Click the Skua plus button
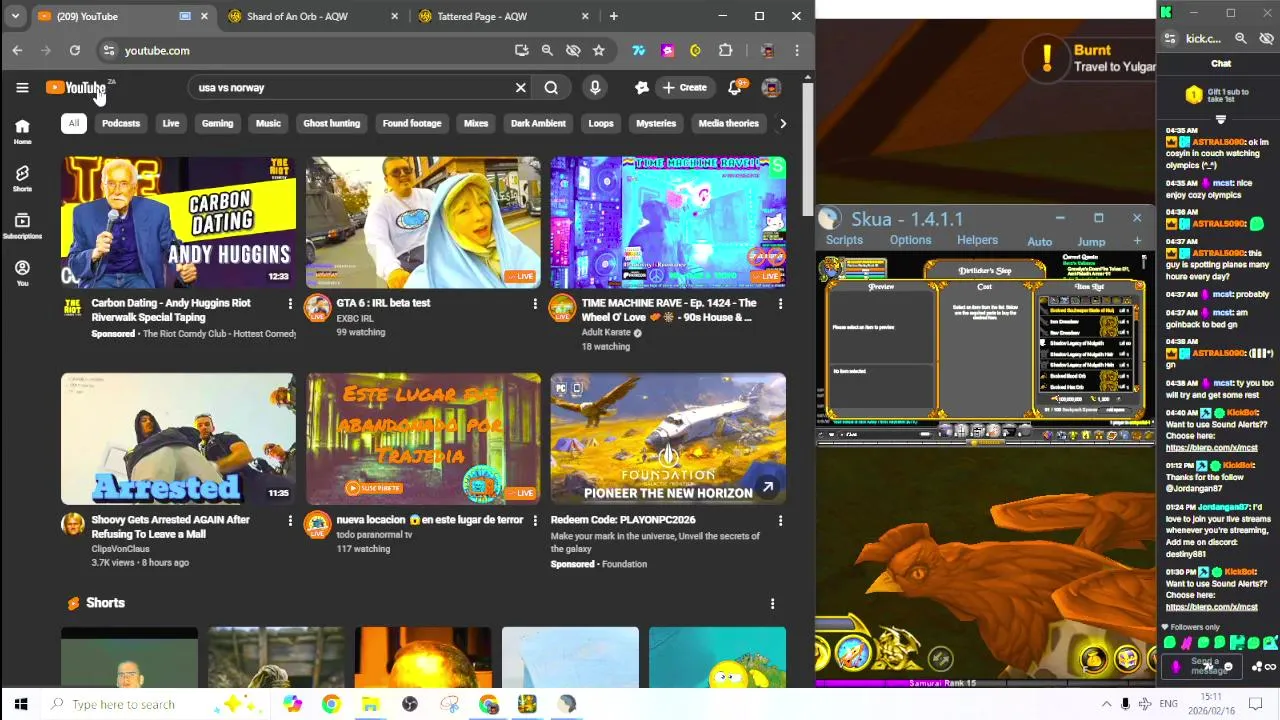1280x720 pixels. (1137, 241)
